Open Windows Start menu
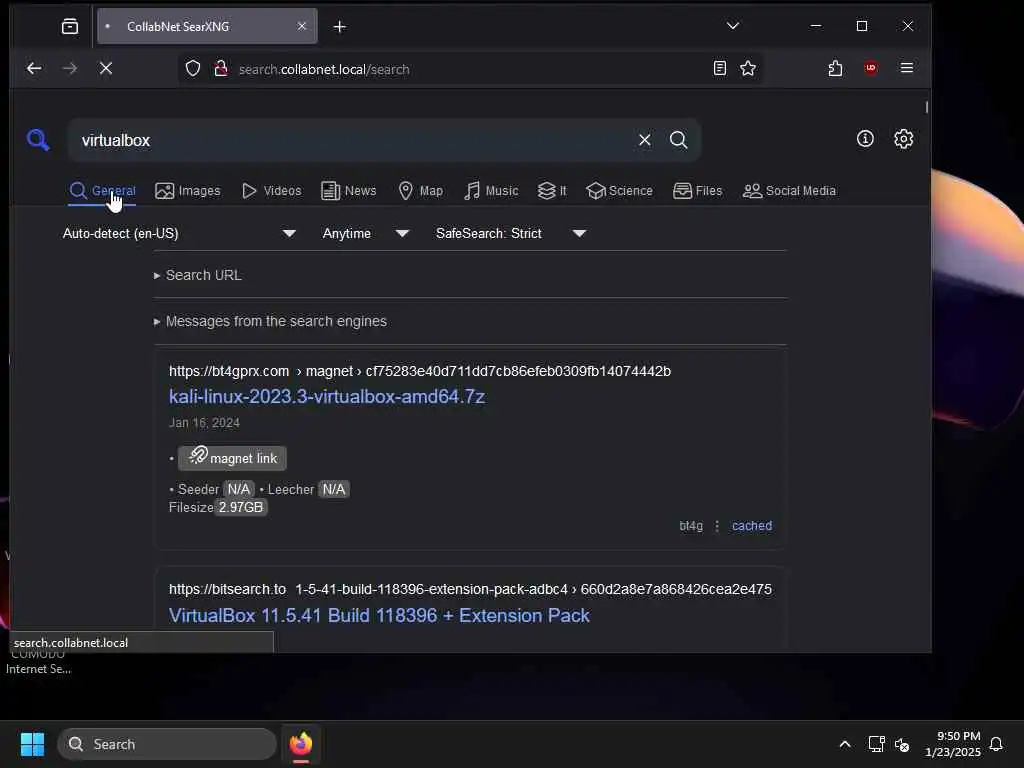This screenshot has height=768, width=1024. point(32,744)
